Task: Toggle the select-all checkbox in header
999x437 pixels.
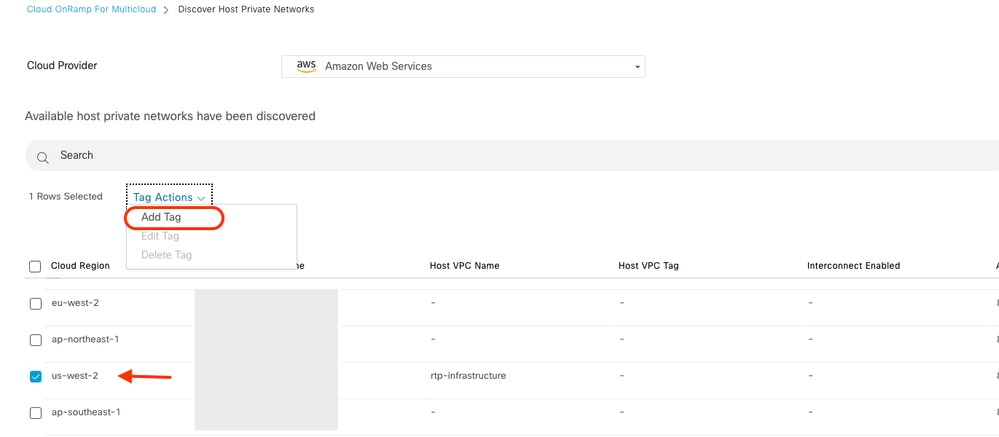Action: click(36, 266)
